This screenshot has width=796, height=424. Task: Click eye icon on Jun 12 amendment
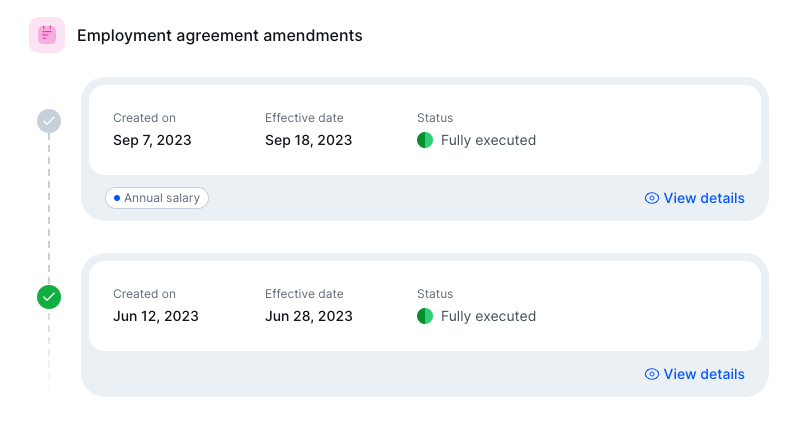click(652, 374)
